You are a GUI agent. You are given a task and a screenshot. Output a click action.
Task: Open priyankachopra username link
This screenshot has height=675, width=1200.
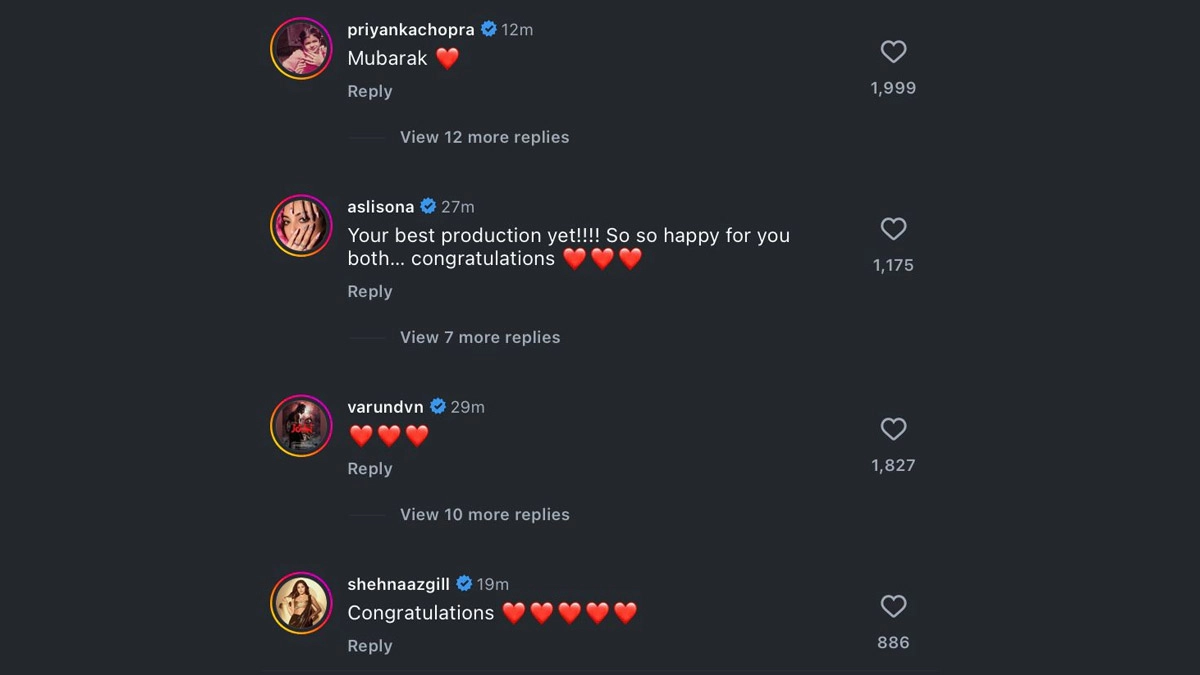410,30
